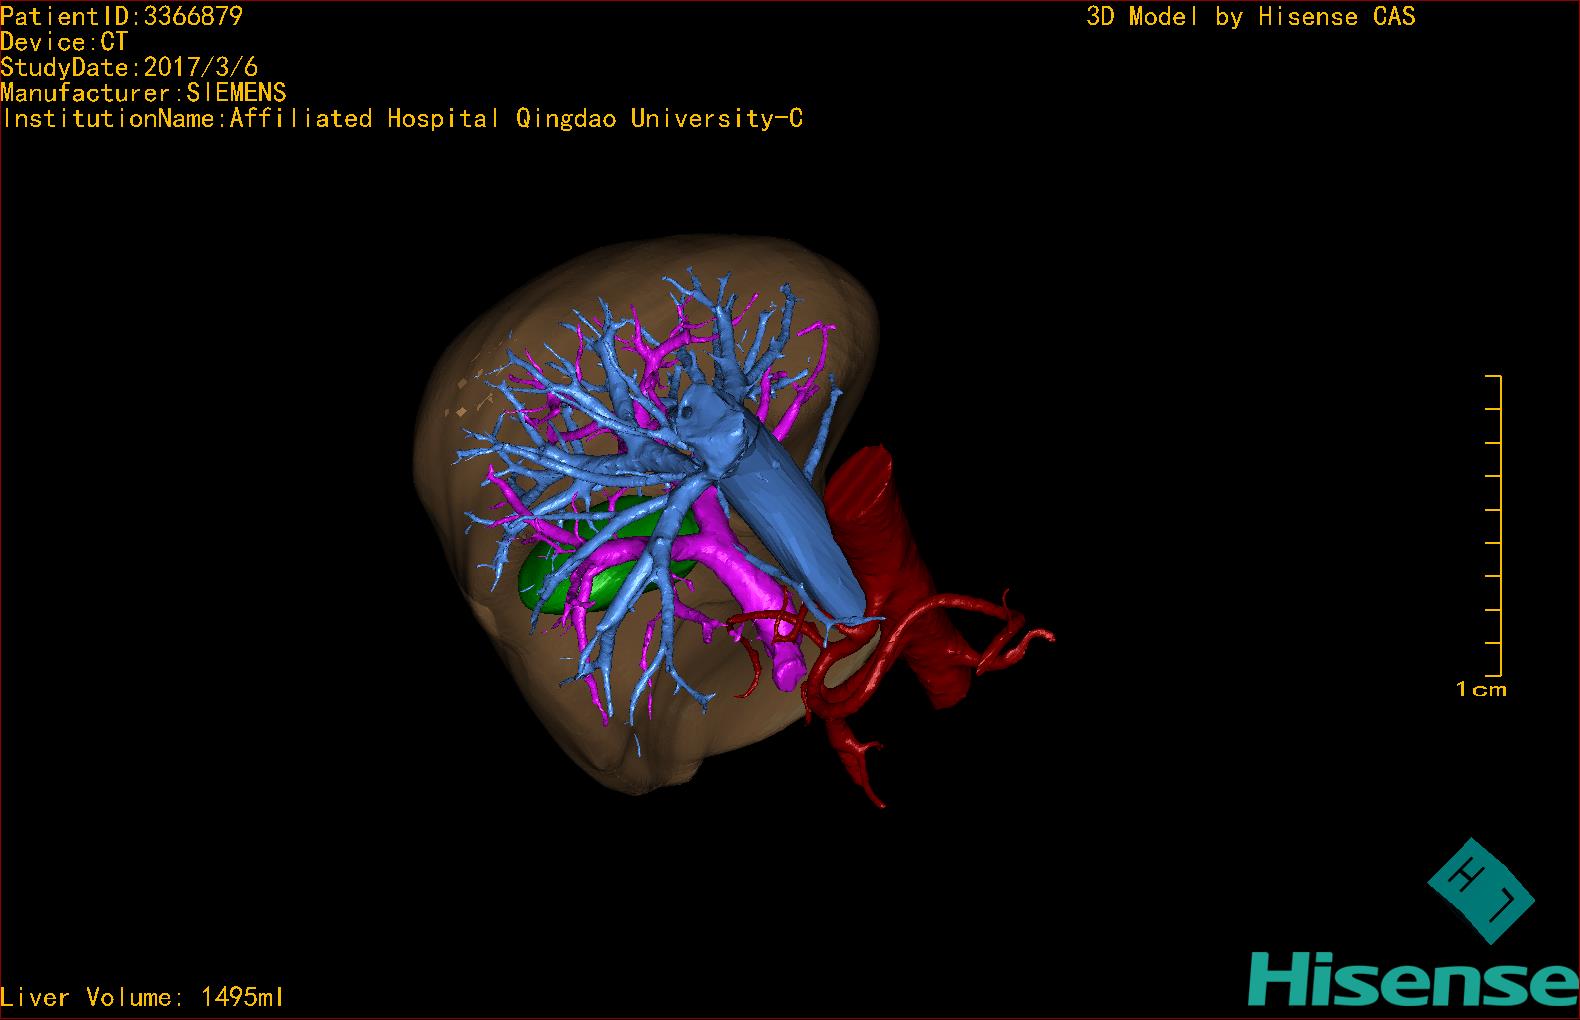1580x1020 pixels.
Task: Select the Device:CT line
Action: tap(64, 42)
